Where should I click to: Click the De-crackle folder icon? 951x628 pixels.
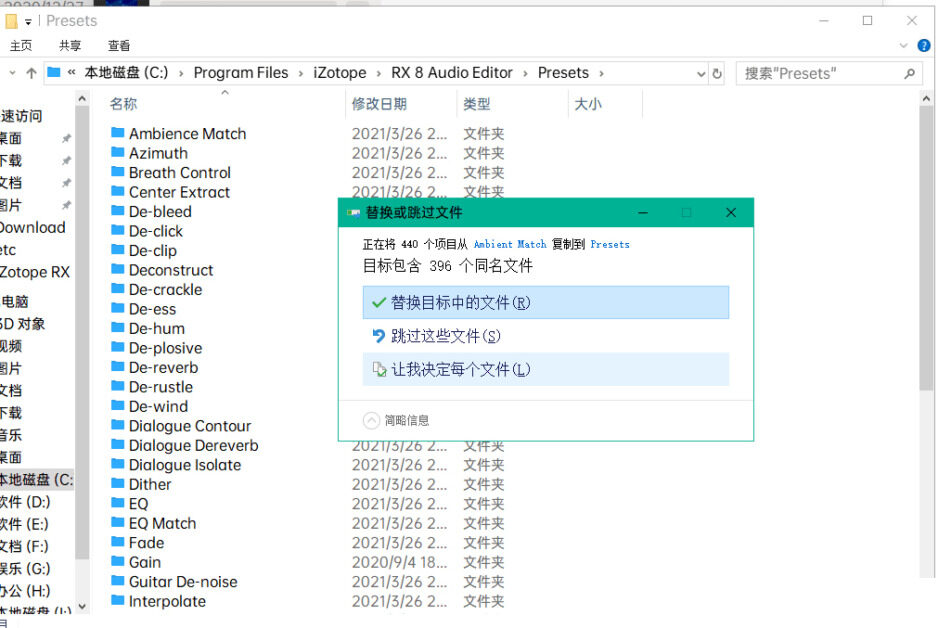[x=117, y=289]
